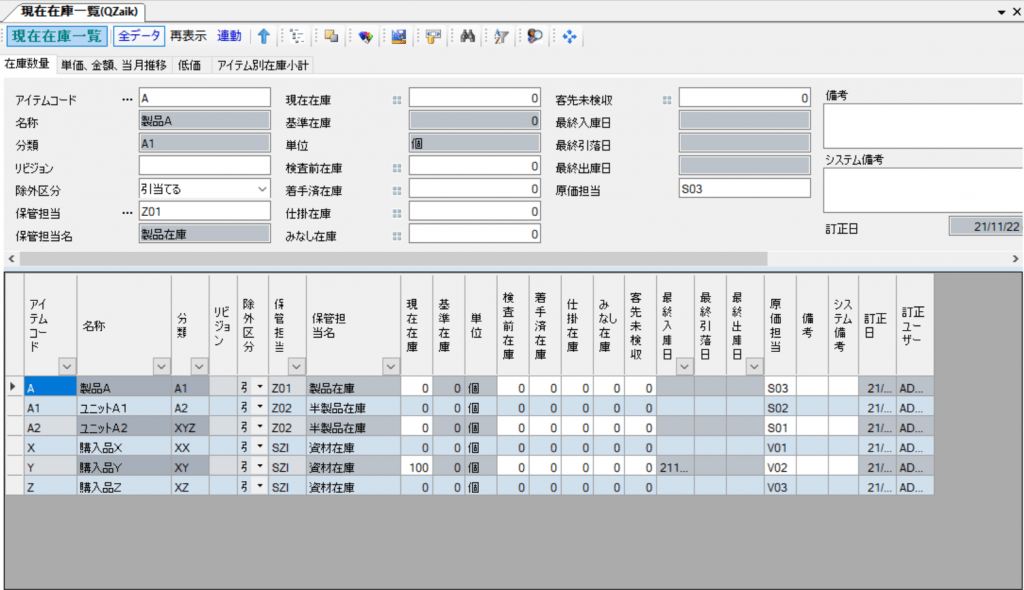Click the 現在在庫一覧 toolbar button
The image size is (1024, 590).
point(57,36)
